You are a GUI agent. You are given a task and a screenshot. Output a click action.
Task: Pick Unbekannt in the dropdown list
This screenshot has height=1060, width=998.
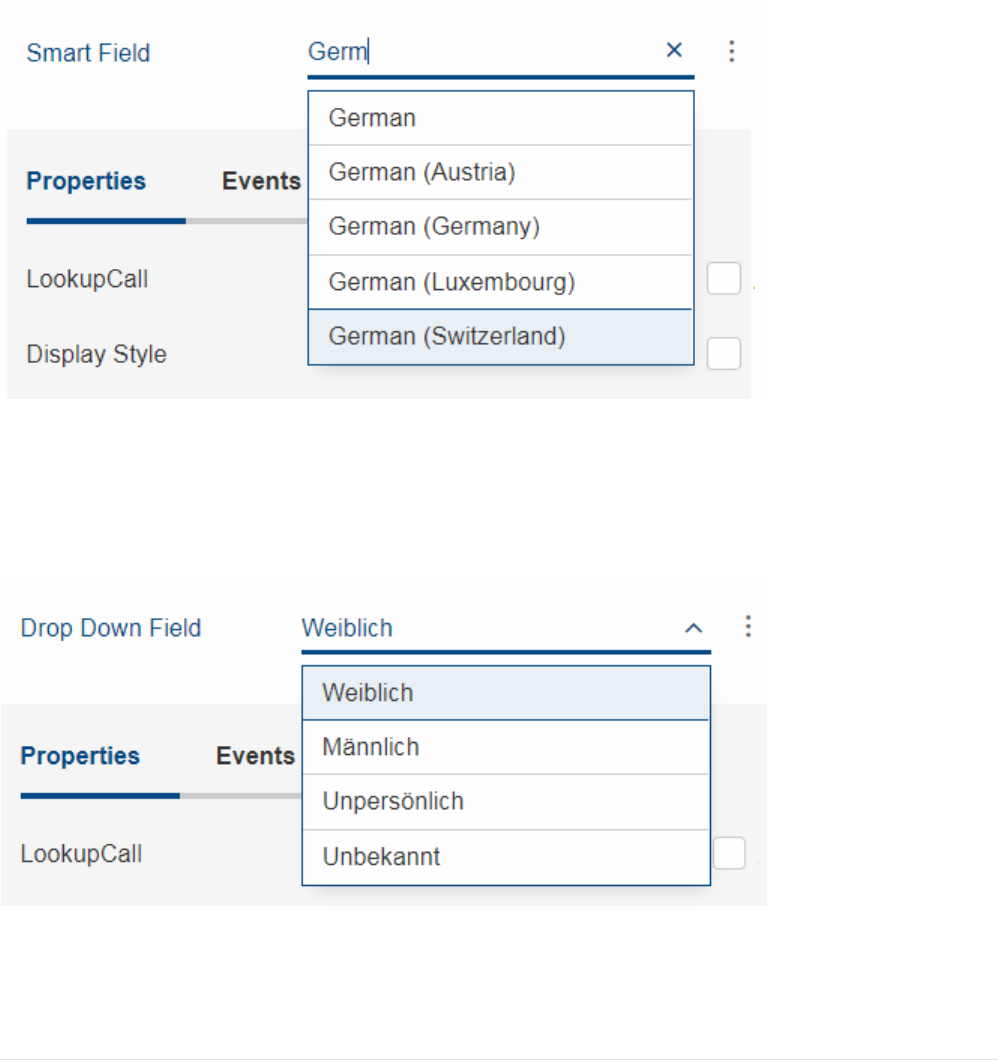506,857
